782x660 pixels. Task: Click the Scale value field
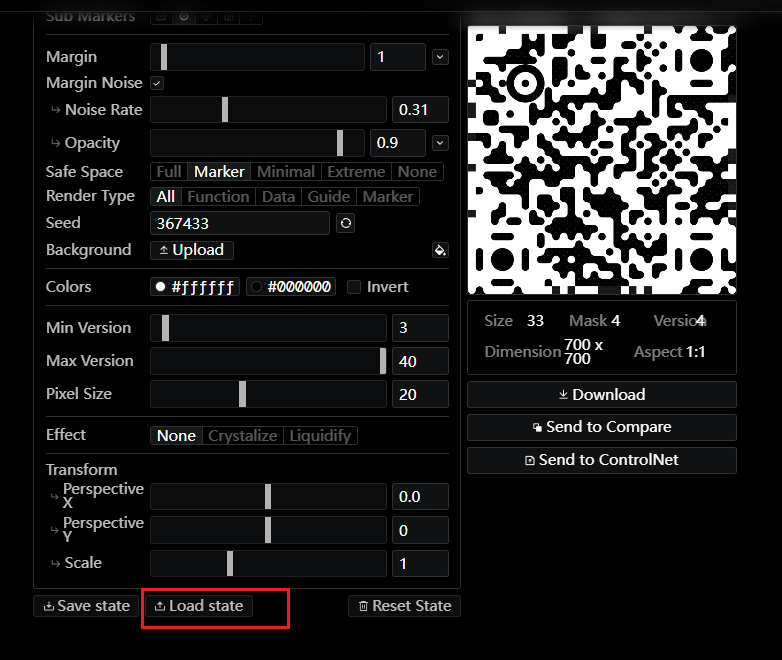click(420, 563)
